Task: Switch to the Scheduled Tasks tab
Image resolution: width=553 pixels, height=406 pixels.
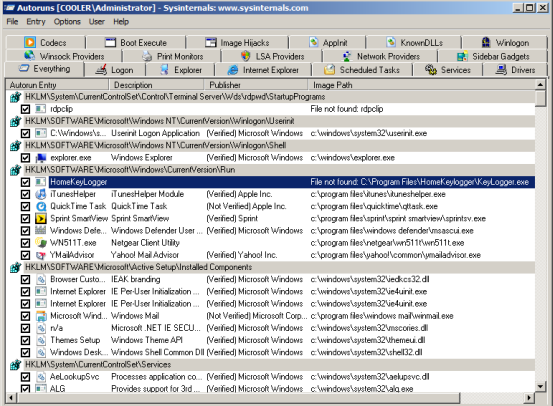Action: (362, 70)
